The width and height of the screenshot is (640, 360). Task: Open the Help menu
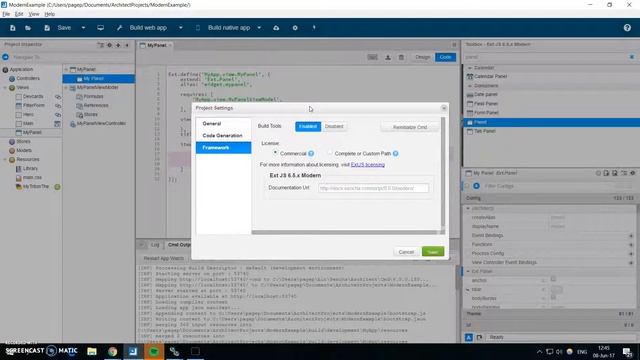coord(49,14)
